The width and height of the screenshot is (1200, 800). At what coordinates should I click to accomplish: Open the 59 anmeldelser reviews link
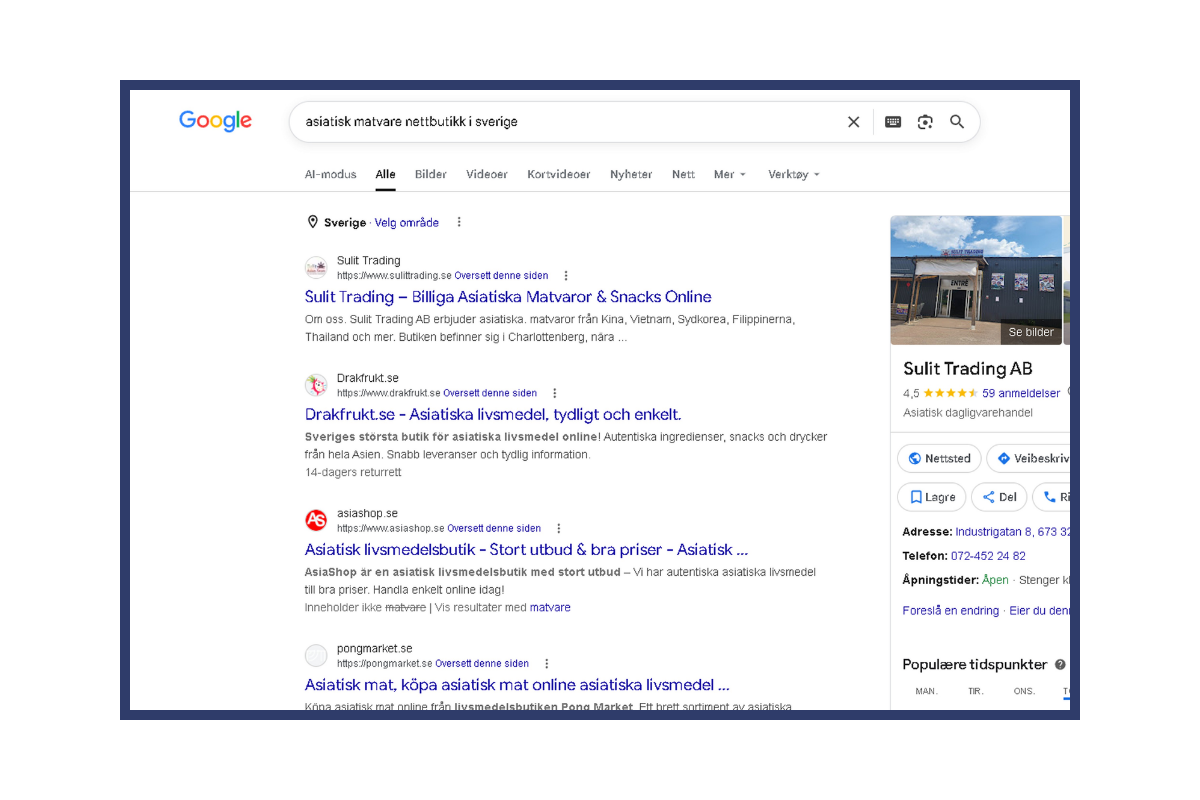pos(1021,393)
